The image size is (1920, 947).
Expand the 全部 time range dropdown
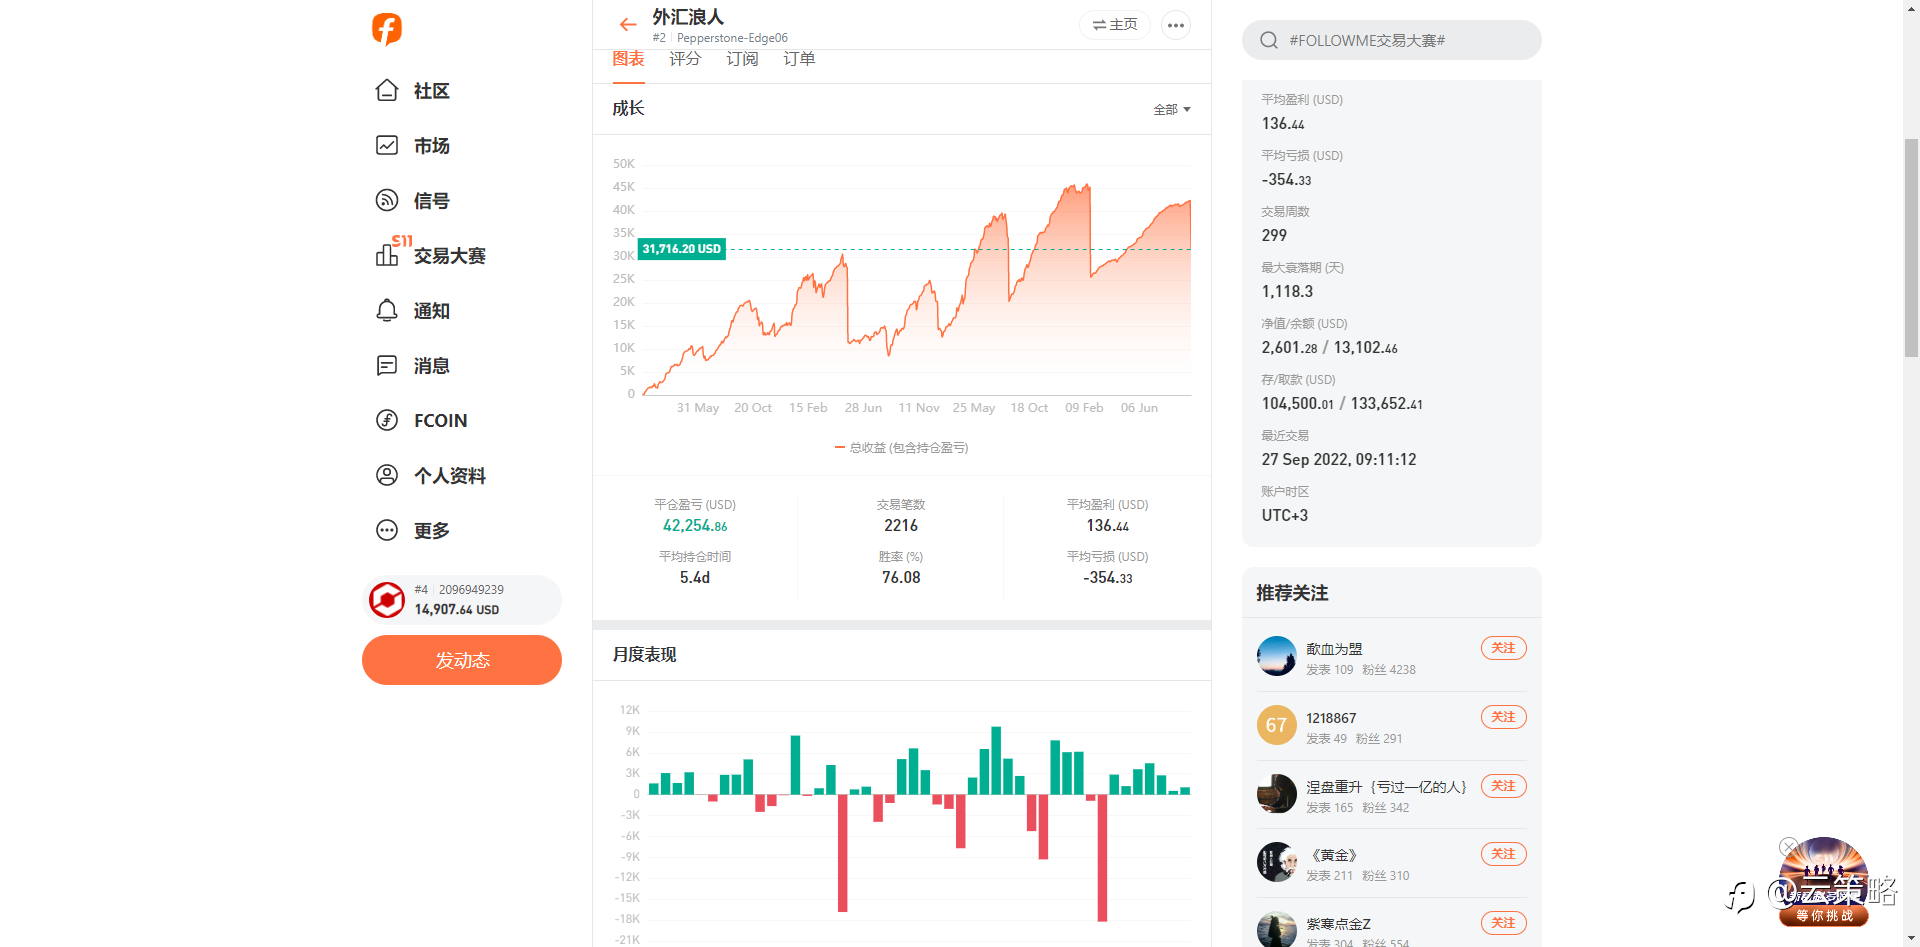(1171, 110)
